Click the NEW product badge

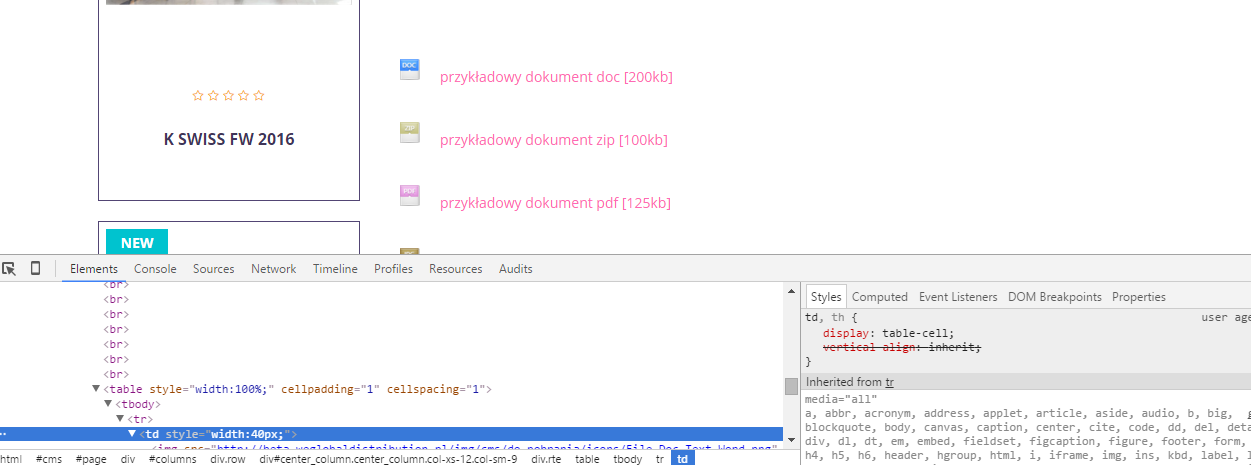tap(137, 242)
